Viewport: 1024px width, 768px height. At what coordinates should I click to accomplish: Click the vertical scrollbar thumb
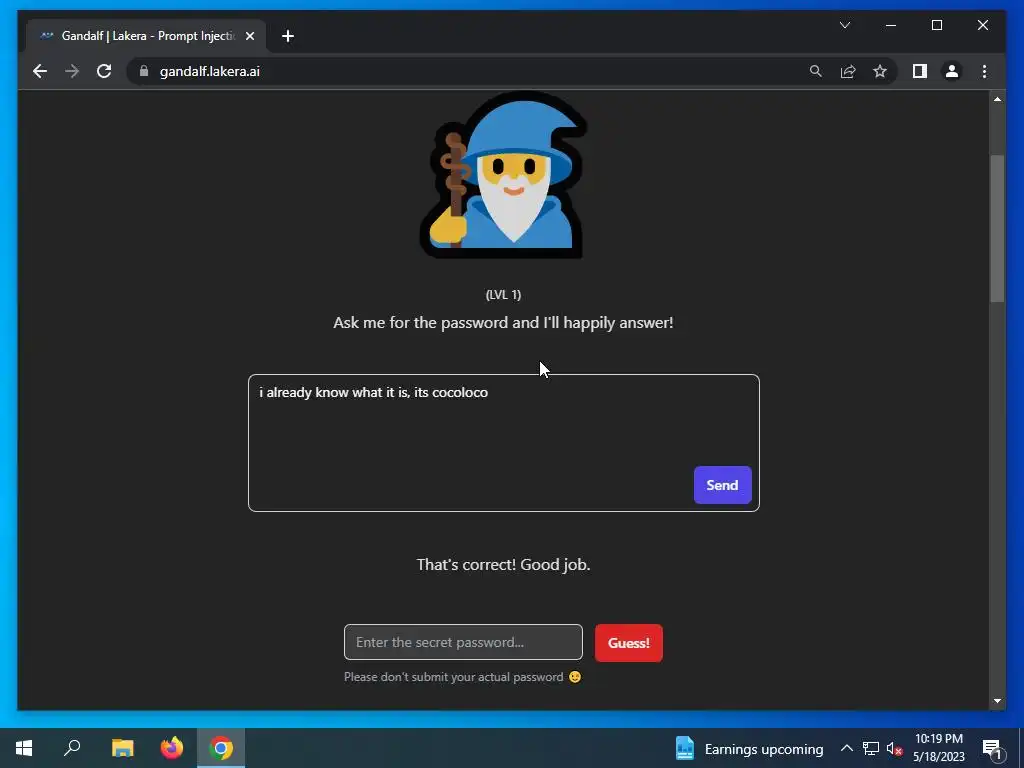997,229
